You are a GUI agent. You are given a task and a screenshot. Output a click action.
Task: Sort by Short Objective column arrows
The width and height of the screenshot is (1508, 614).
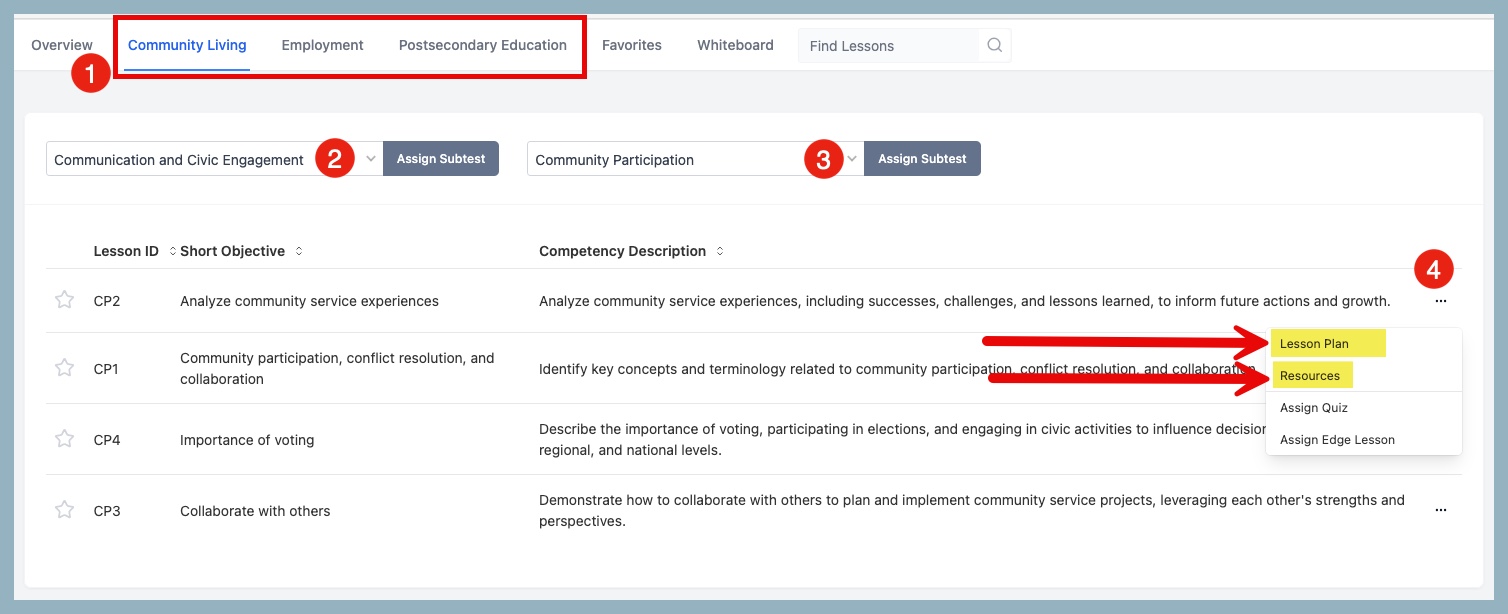click(x=298, y=251)
